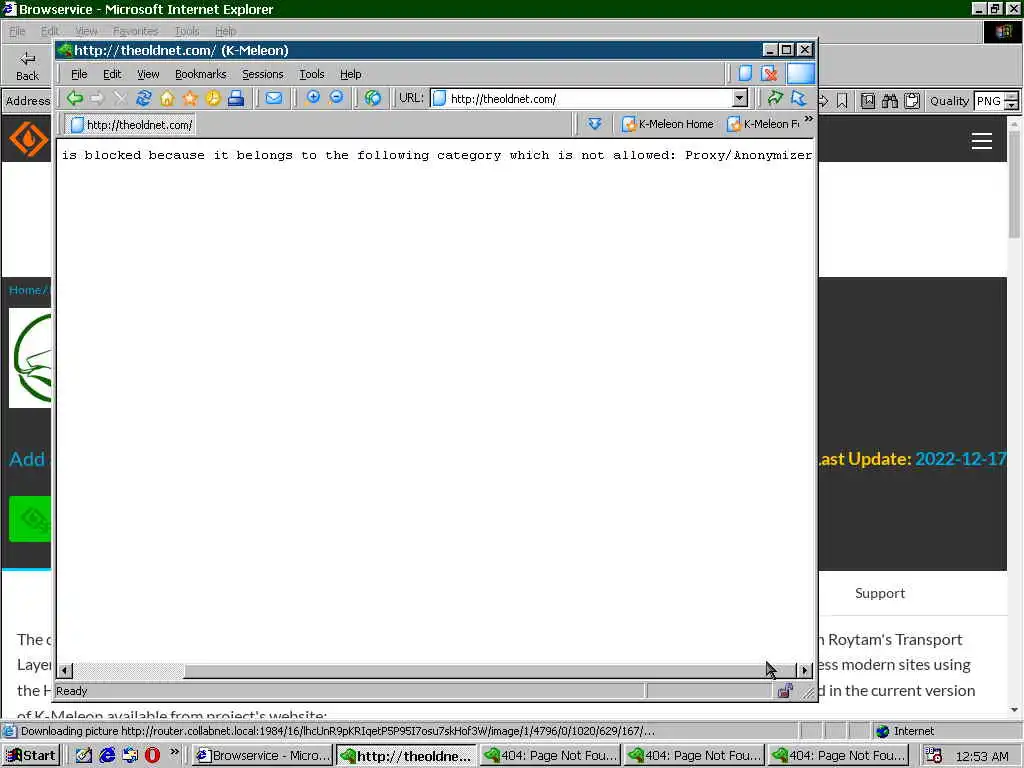The width and height of the screenshot is (1024, 768).
Task: Open the history clock icon in K-Meleon
Action: click(213, 99)
